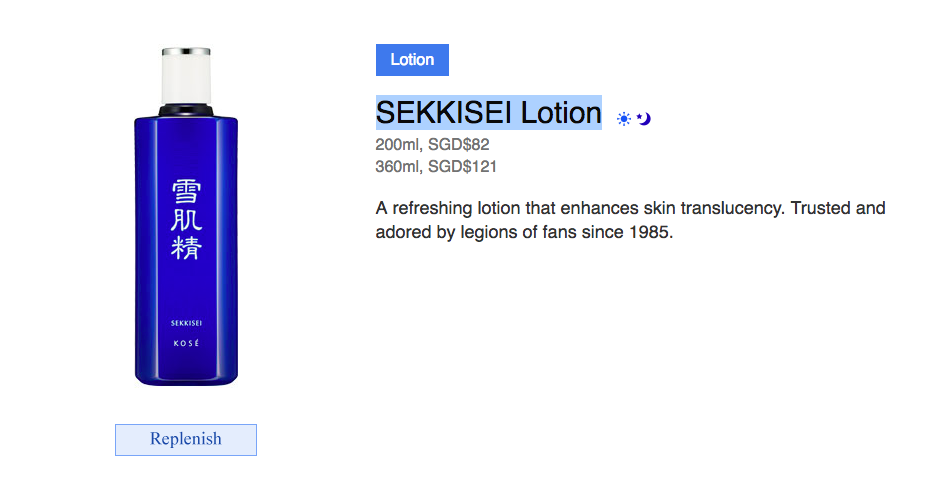This screenshot has width=927, height=495.
Task: Click the black collar below the cap
Action: point(186,107)
